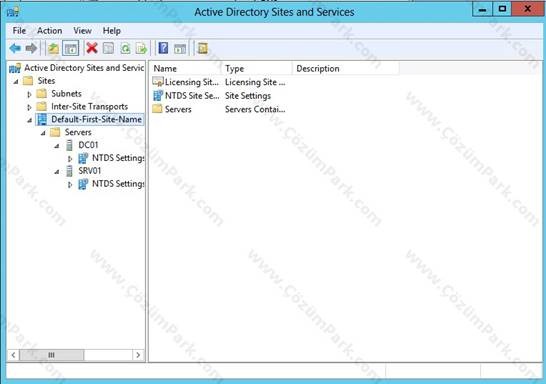Click the DC01 server icon in tree
Image resolution: width=546 pixels, height=384 pixels.
pos(70,145)
